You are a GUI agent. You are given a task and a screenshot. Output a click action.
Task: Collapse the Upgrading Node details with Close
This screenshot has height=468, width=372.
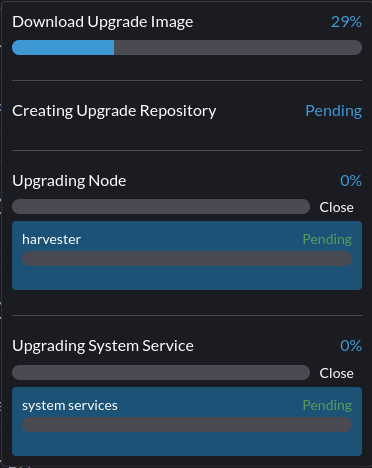point(336,207)
